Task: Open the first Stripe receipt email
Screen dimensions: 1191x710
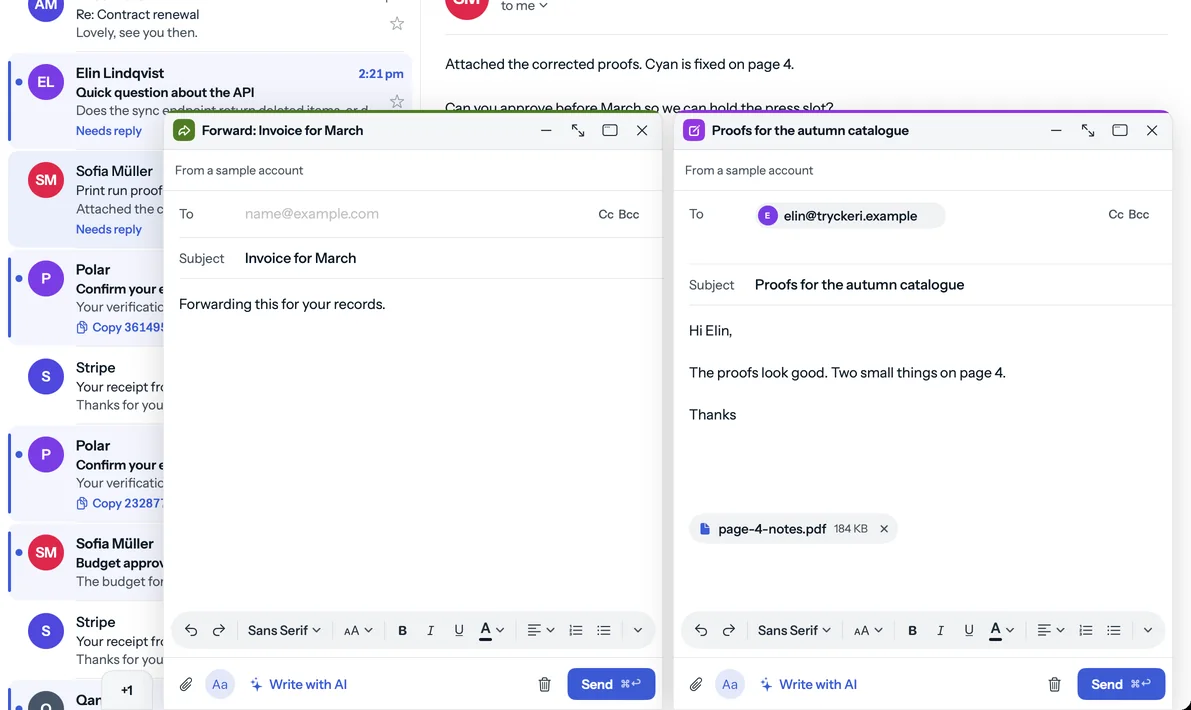Action: coord(86,387)
